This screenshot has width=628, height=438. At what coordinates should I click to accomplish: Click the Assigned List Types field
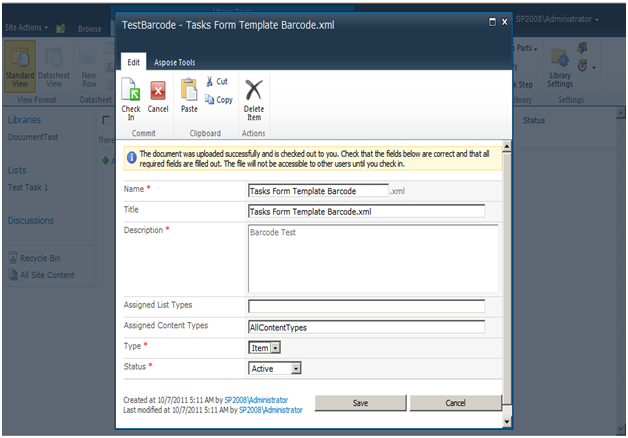(x=366, y=306)
